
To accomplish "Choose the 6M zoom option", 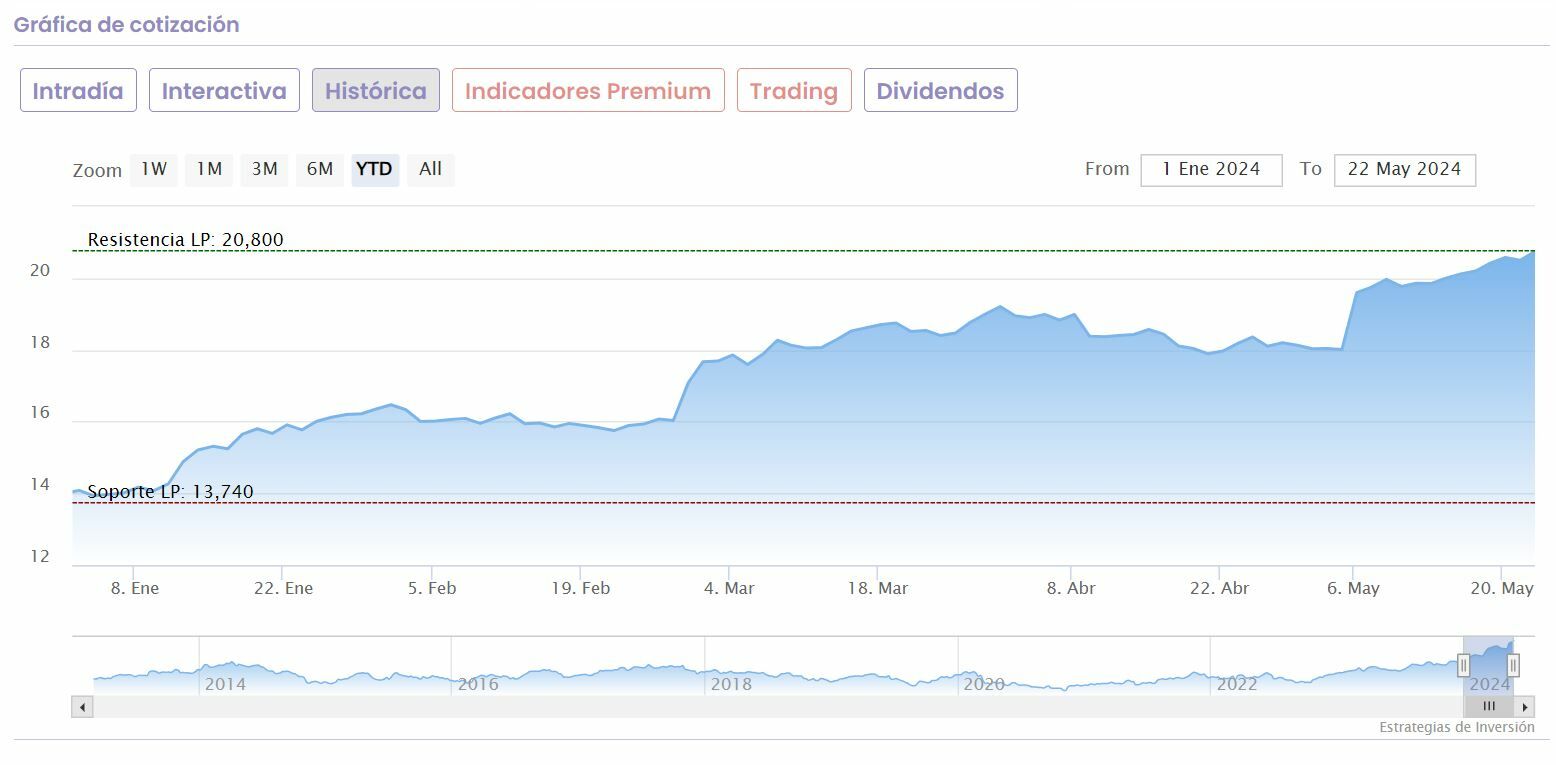I will [320, 169].
